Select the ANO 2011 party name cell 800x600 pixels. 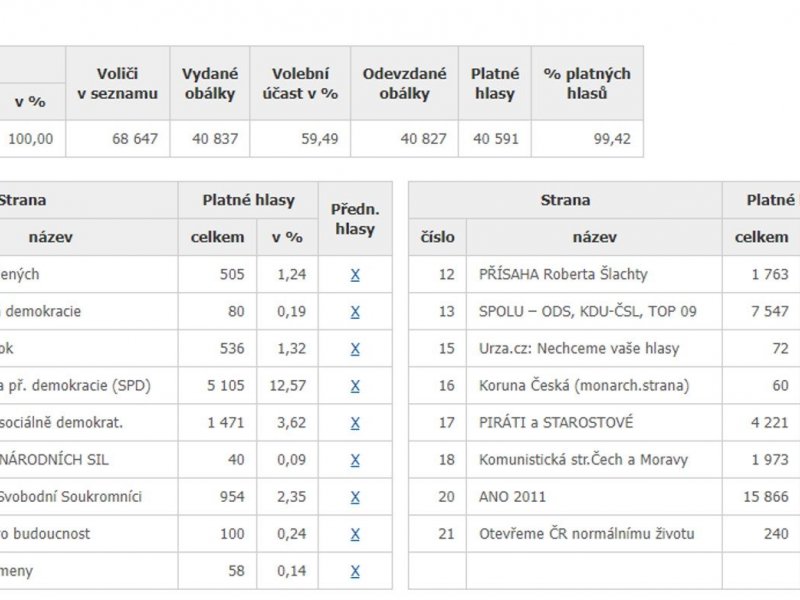point(594,497)
